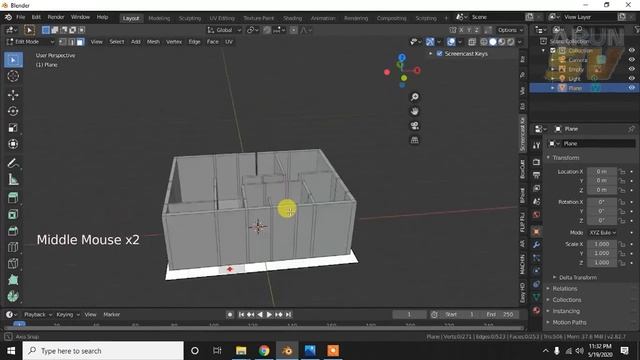Uncheck the Screencast Keys checkbox
Image resolution: width=640 pixels, height=360 pixels.
point(440,53)
